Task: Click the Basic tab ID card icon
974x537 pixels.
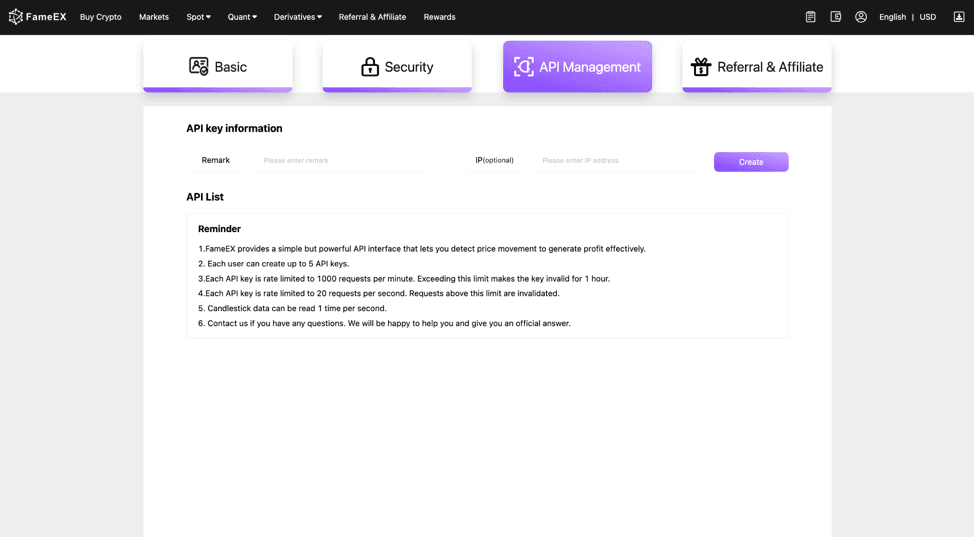Action: tap(199, 66)
